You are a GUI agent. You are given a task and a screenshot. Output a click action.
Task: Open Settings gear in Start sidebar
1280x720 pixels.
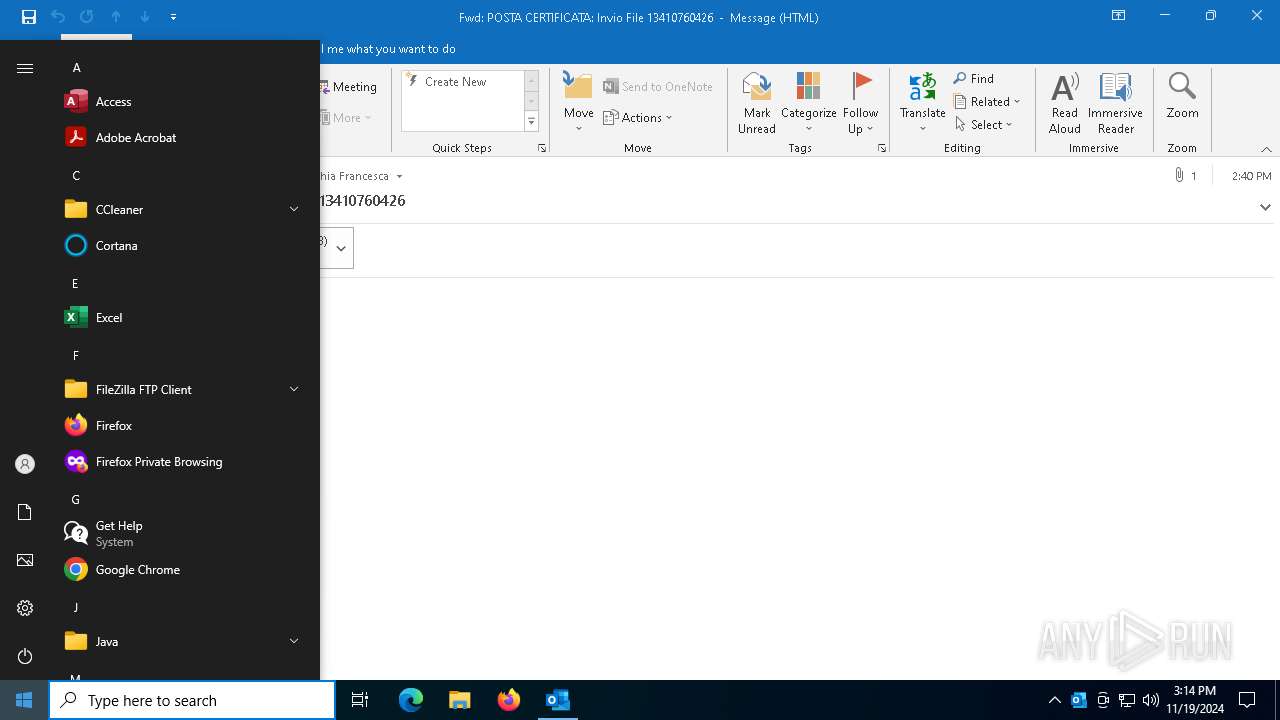tap(25, 608)
